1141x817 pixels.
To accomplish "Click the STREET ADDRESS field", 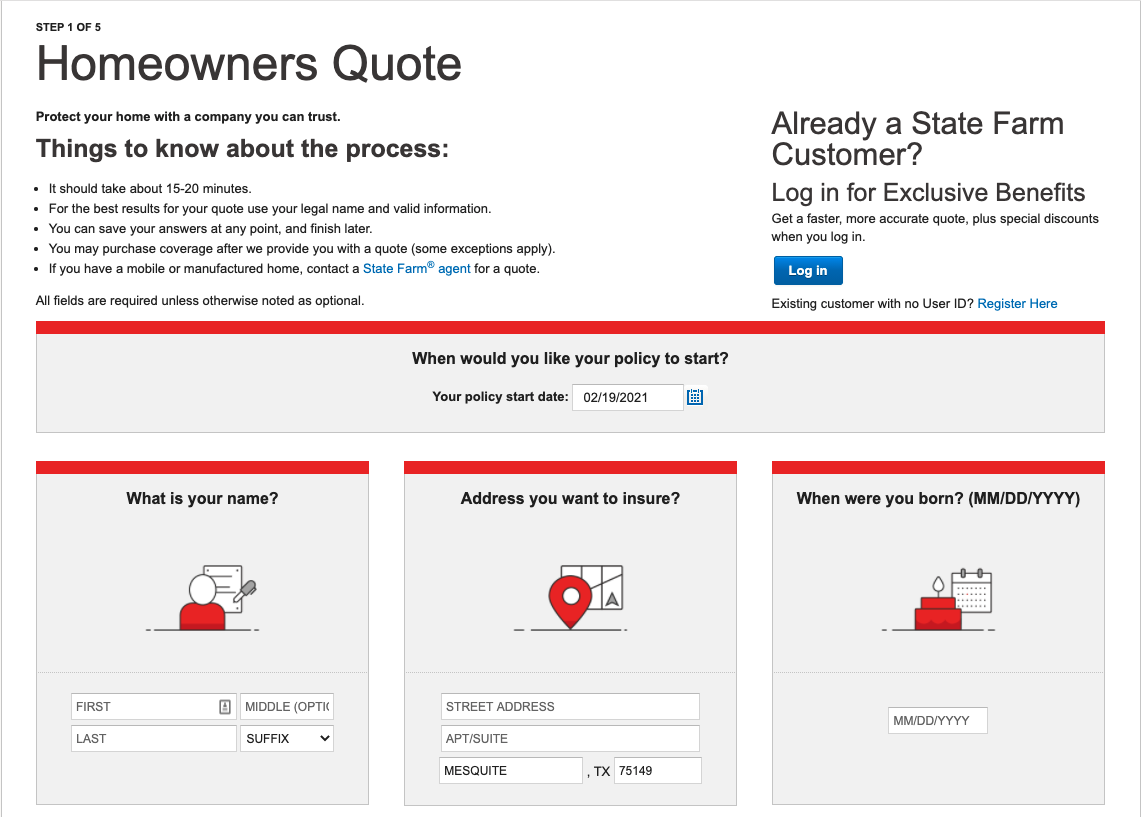I will (569, 706).
